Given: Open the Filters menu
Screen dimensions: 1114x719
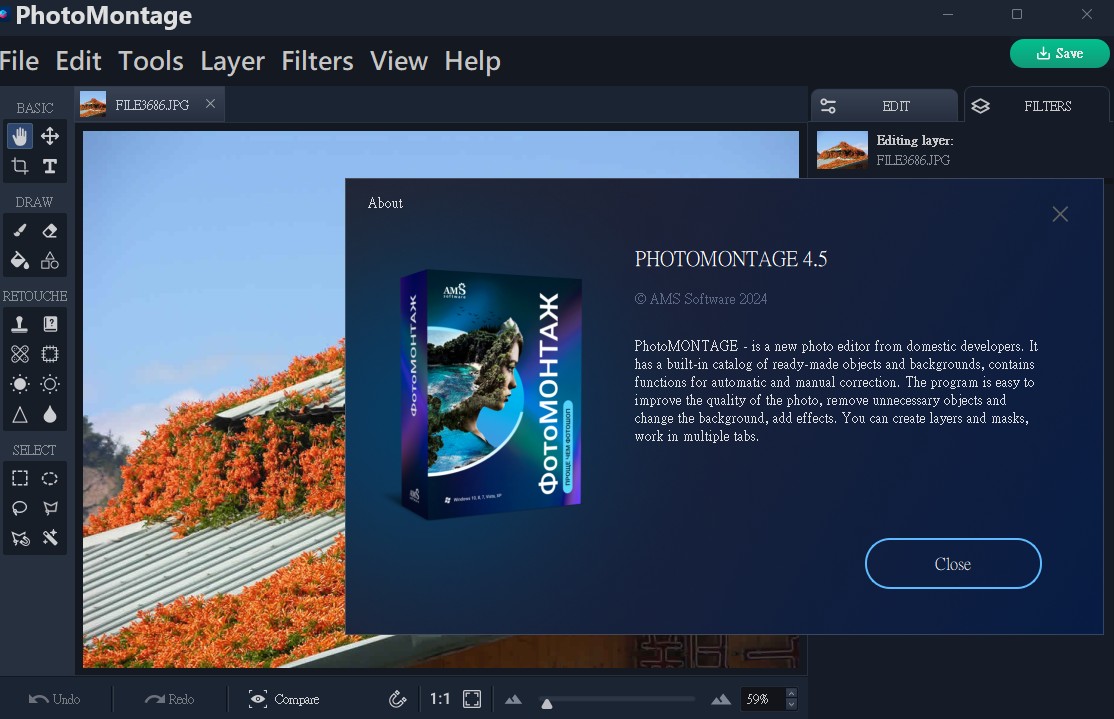Looking at the screenshot, I should pyautogui.click(x=317, y=61).
